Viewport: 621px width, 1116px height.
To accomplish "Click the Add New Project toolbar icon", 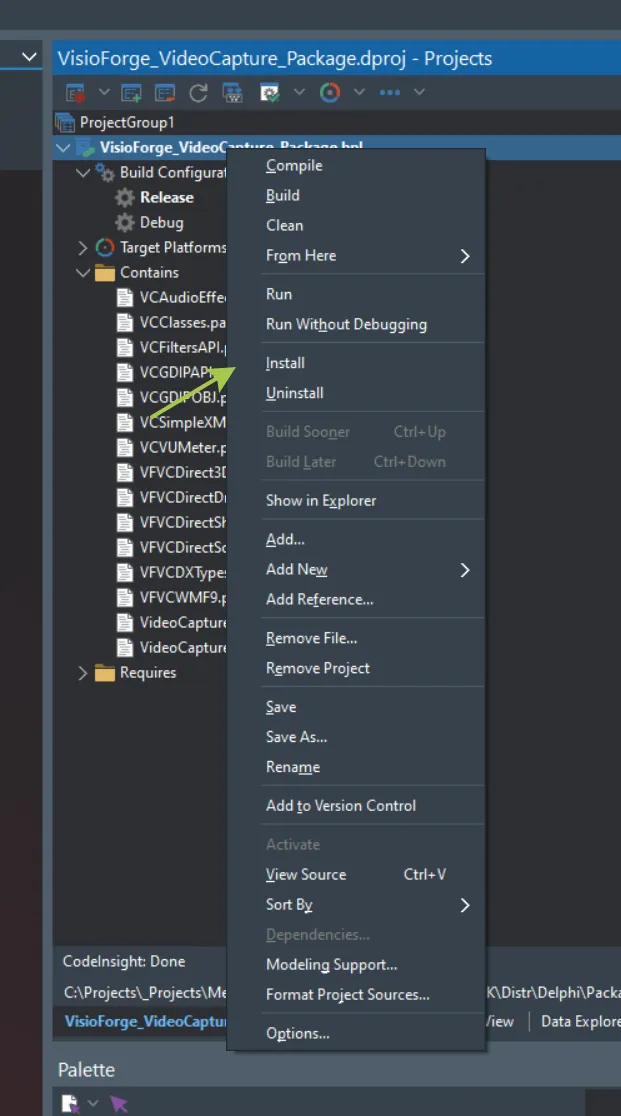I will click(131, 93).
